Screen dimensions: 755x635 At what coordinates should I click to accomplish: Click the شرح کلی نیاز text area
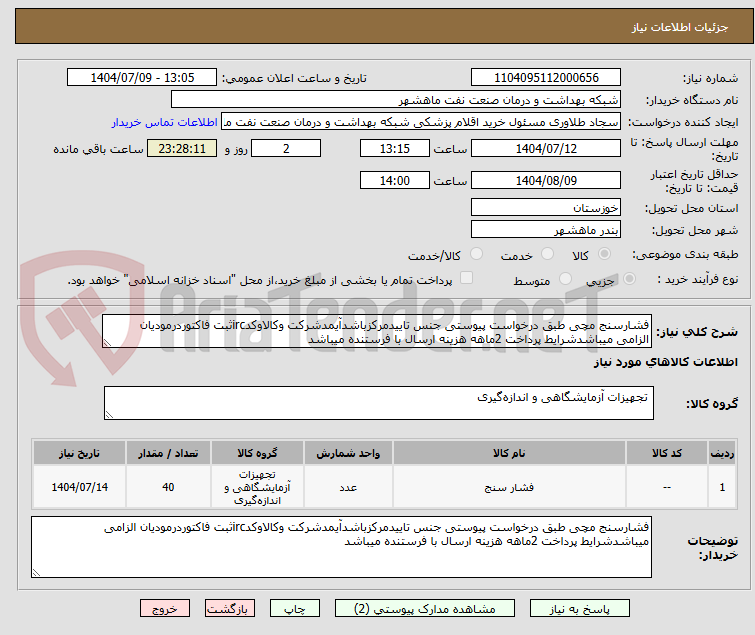pos(377,331)
